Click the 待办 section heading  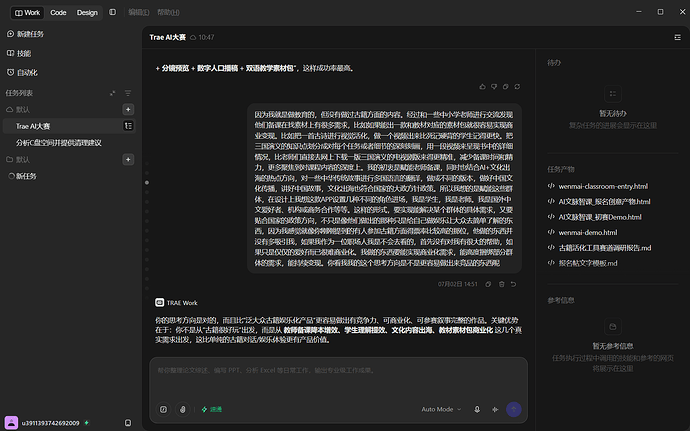pyautogui.click(x=554, y=63)
